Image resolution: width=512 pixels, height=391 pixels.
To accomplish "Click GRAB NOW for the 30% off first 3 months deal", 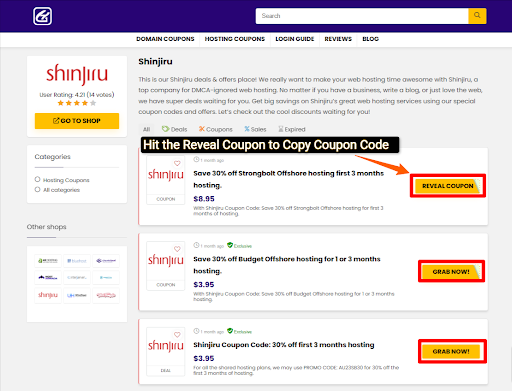I will point(451,351).
